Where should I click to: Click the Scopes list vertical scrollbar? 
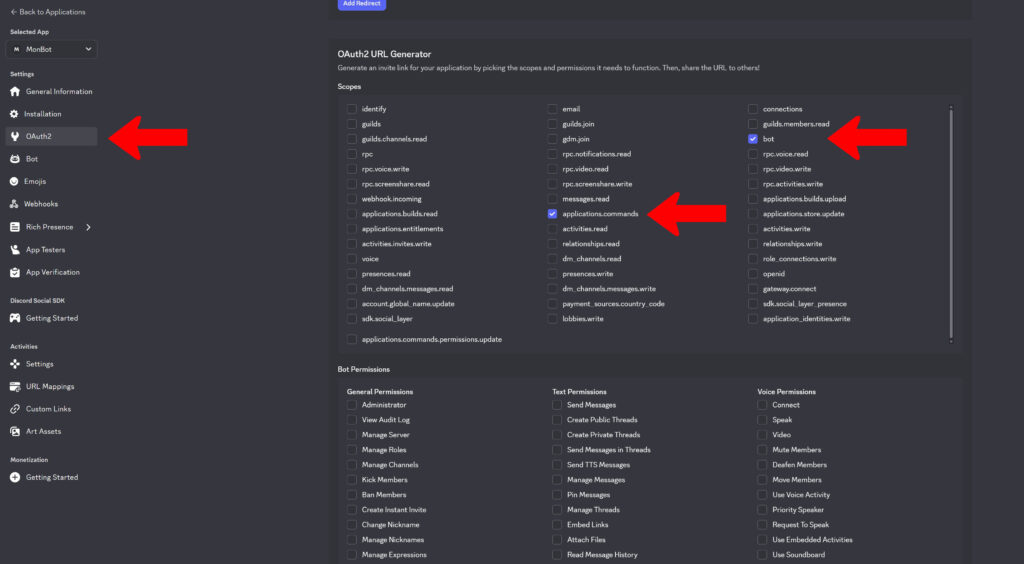pyautogui.click(x=952, y=220)
